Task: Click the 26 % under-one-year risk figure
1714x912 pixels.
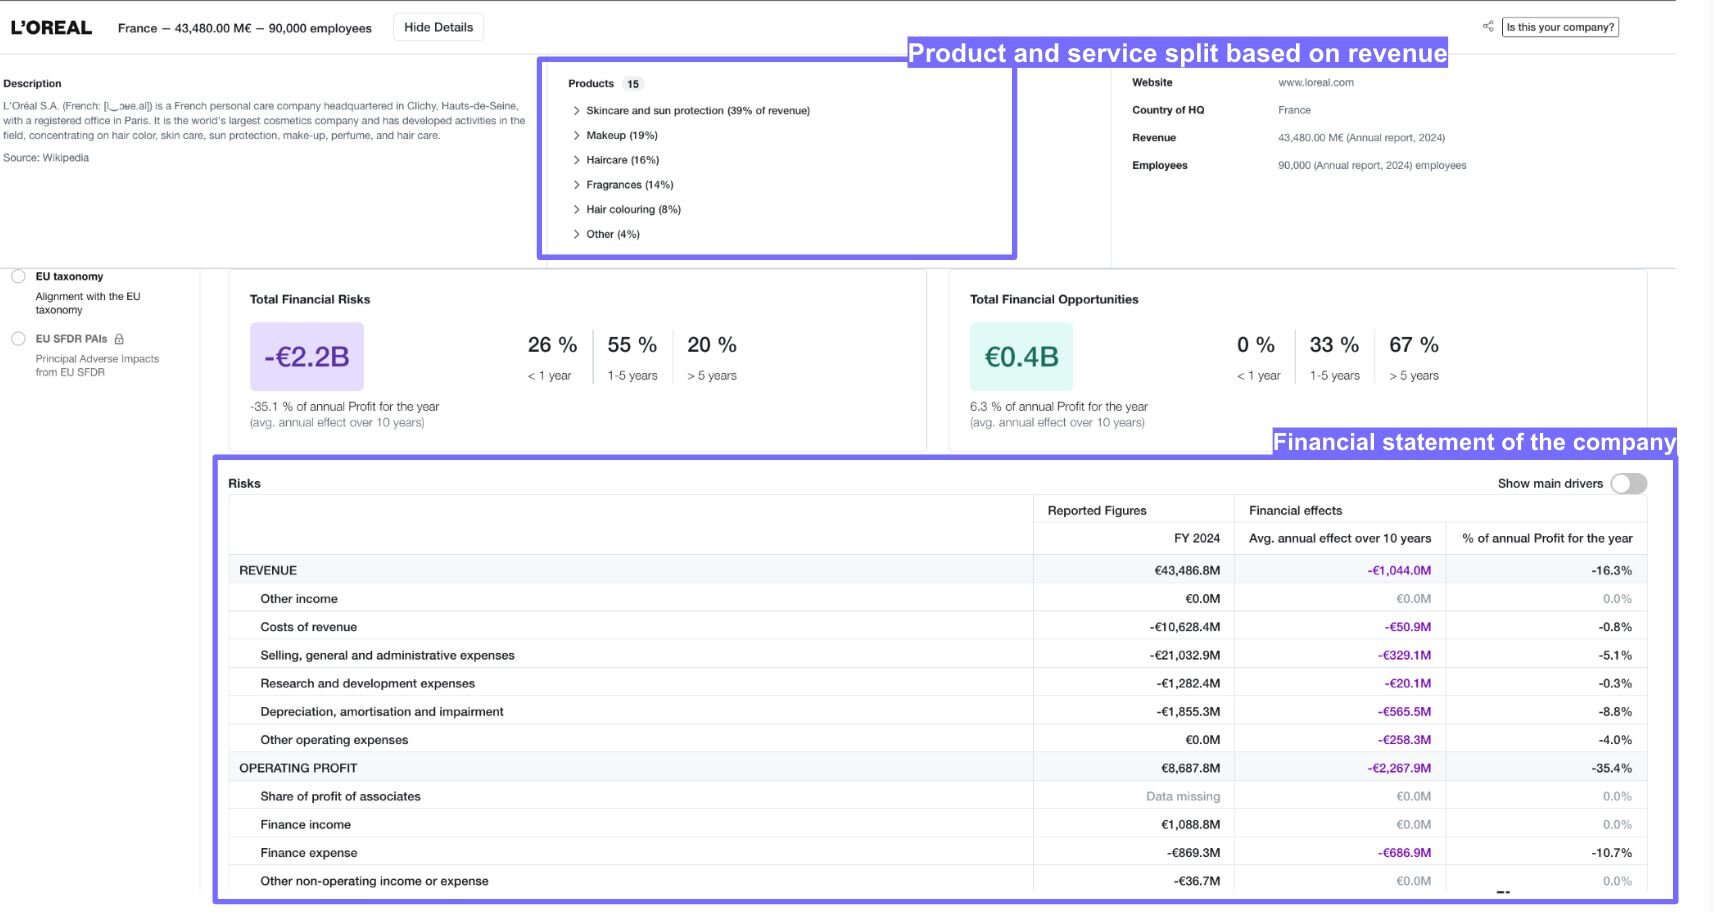Action: click(552, 345)
